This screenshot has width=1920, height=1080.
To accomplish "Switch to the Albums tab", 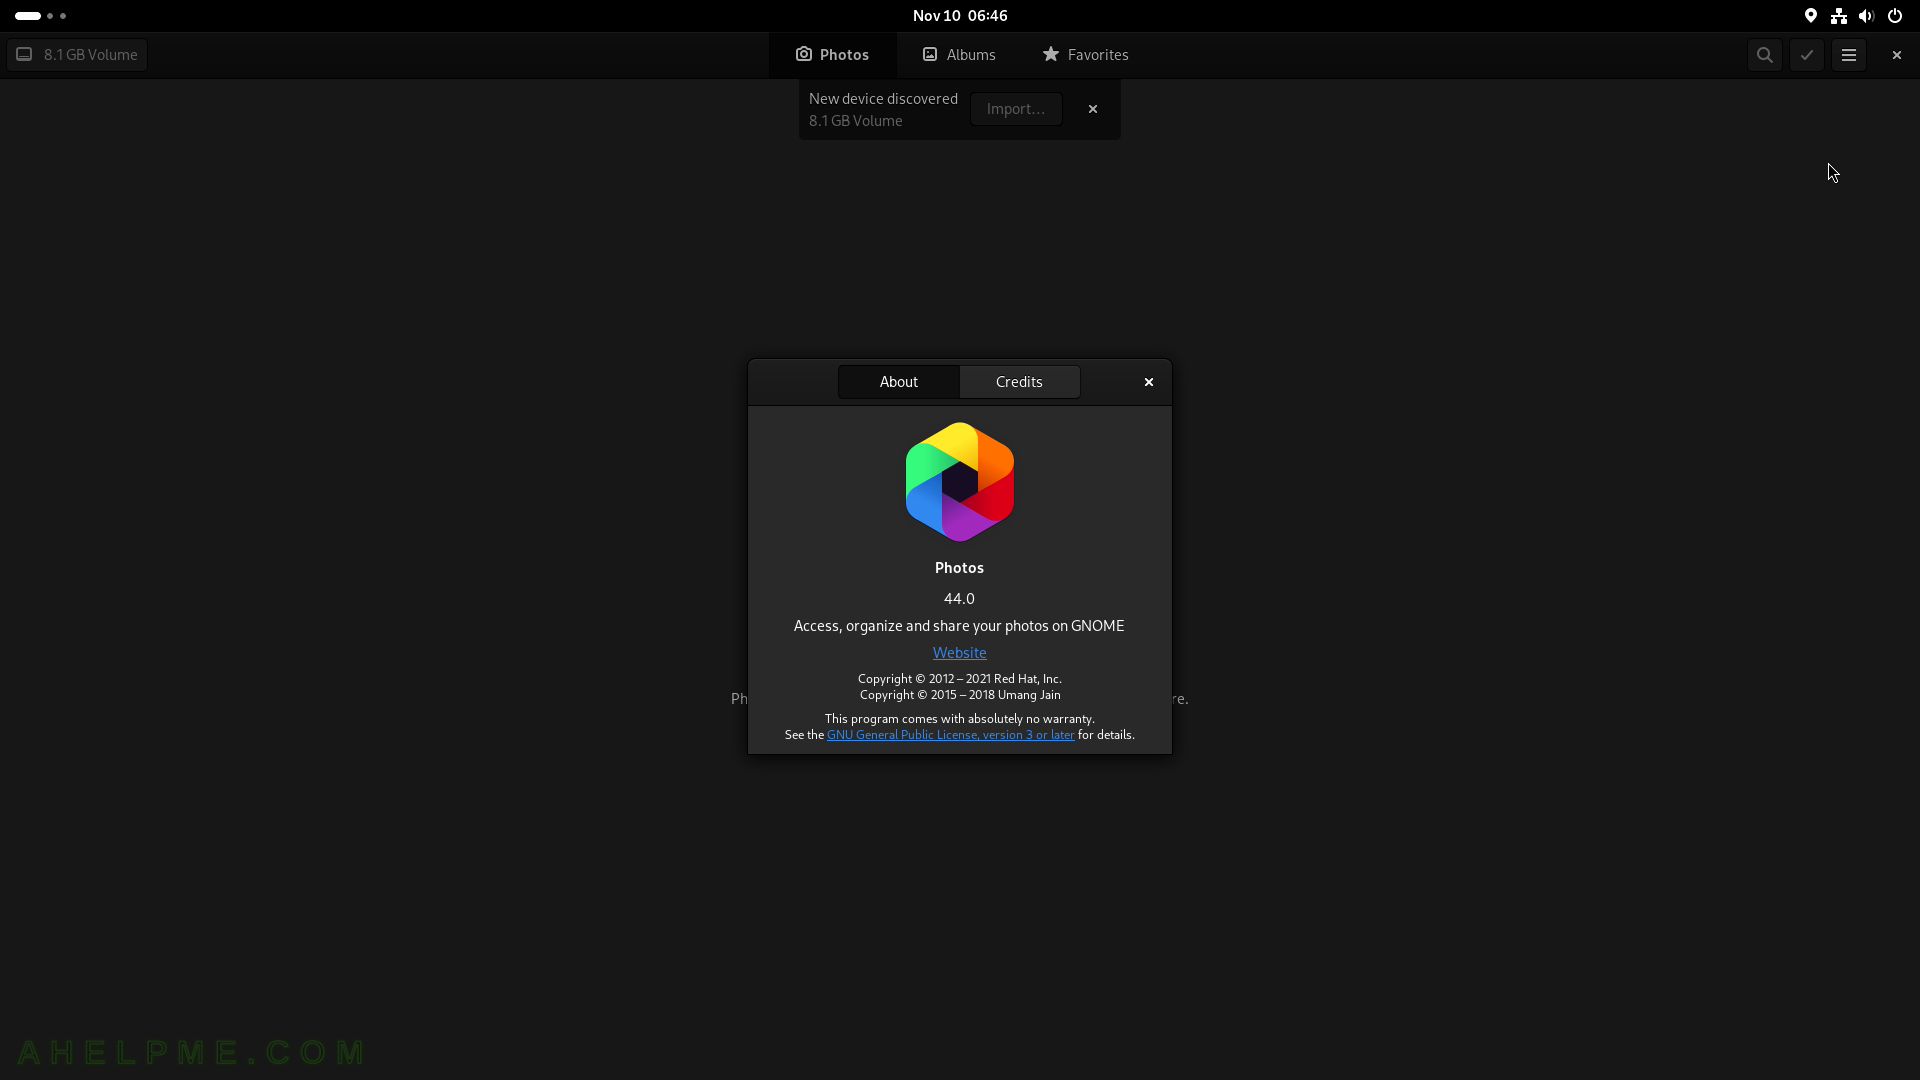I will [x=959, y=55].
